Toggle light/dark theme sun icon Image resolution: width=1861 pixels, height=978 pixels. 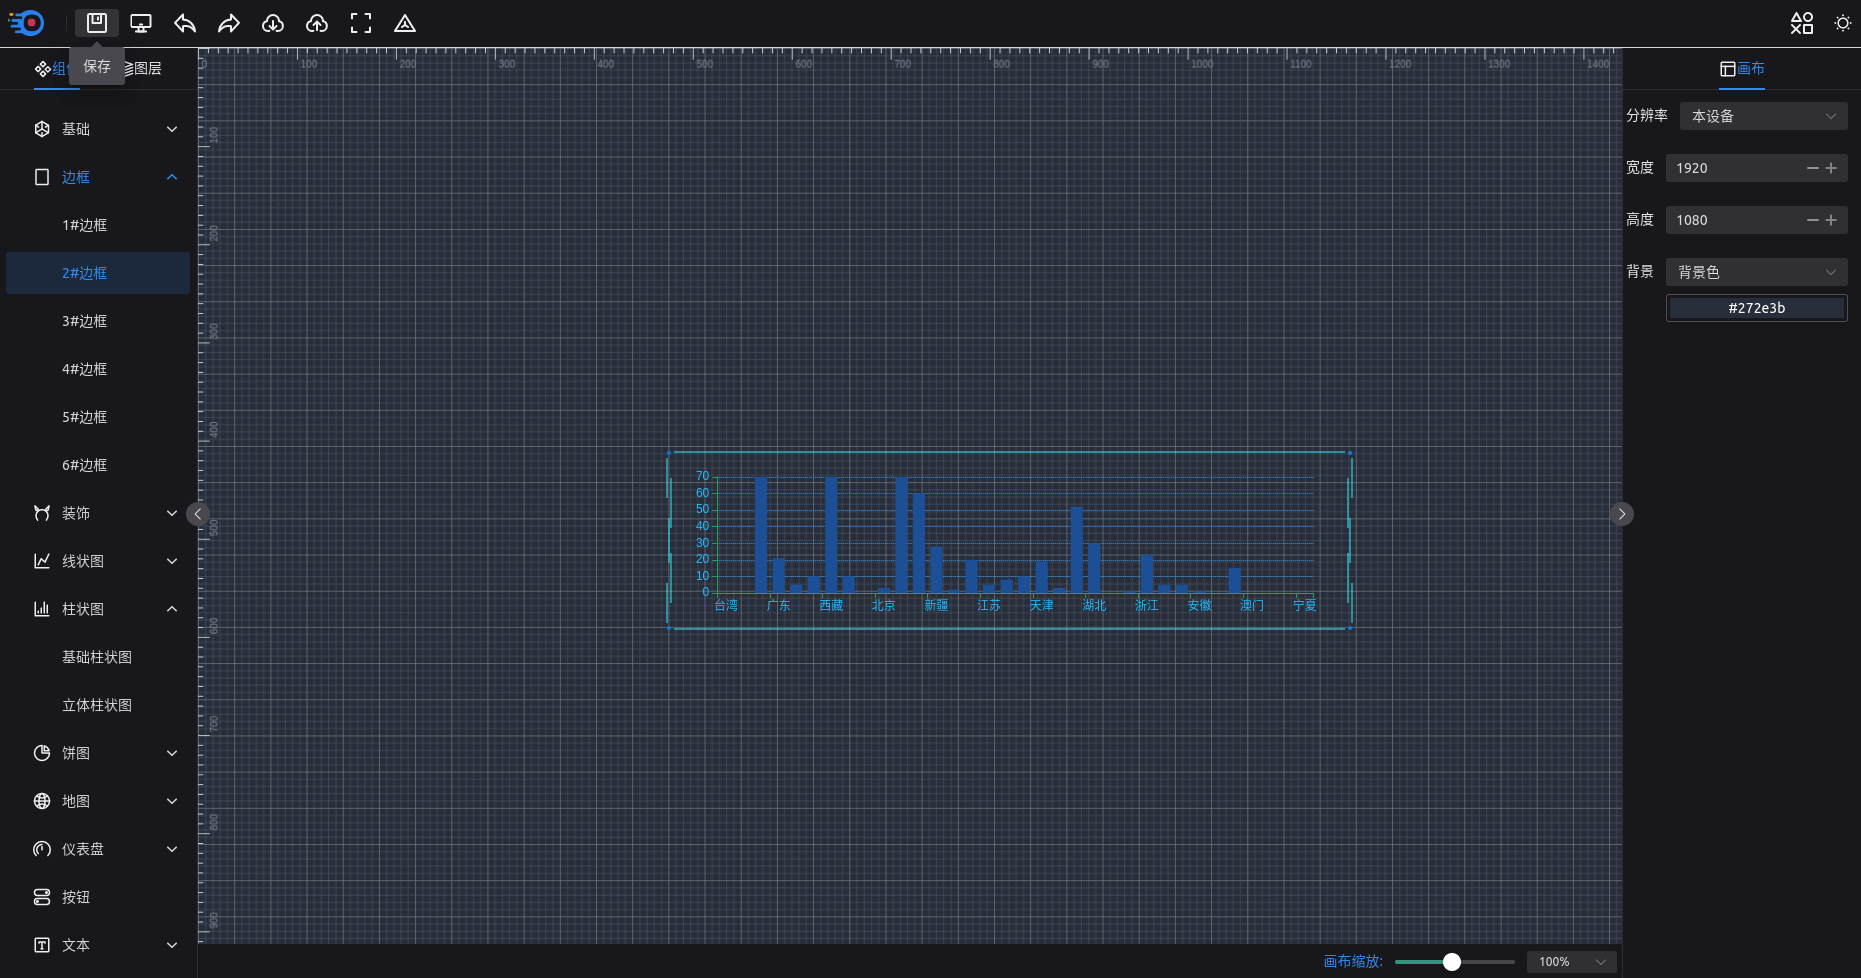tap(1842, 23)
